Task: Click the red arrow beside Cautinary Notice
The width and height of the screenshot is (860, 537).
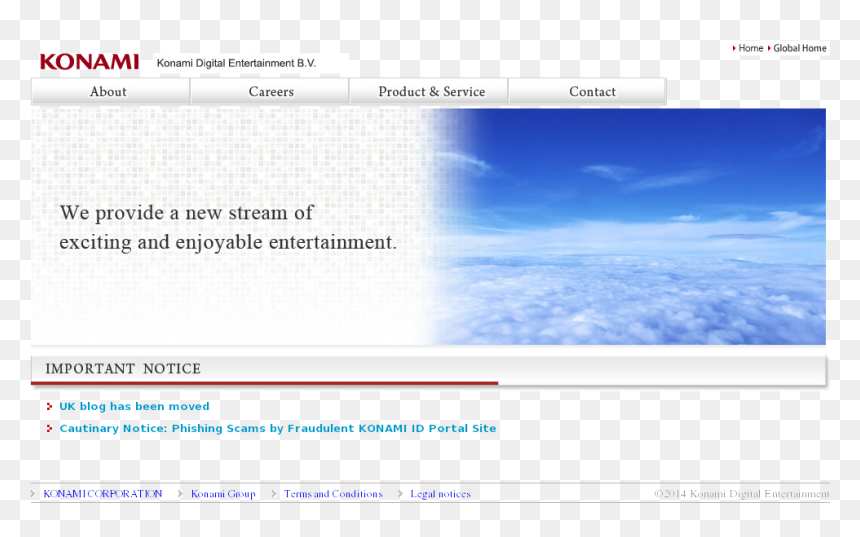Action: [x=49, y=428]
